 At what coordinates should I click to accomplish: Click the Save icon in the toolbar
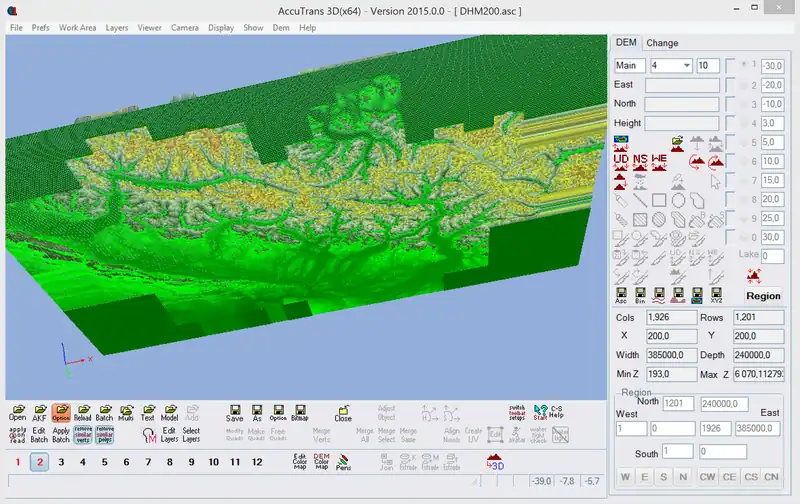tap(234, 412)
